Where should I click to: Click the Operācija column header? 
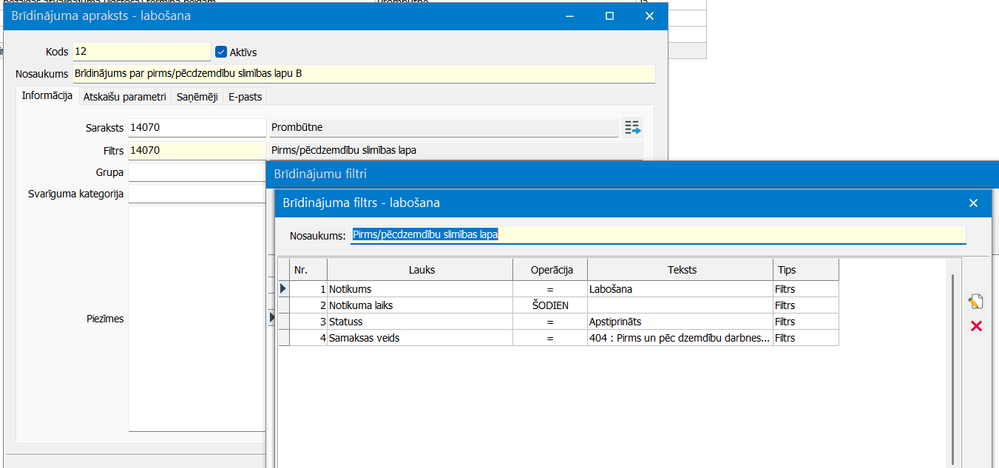(550, 269)
